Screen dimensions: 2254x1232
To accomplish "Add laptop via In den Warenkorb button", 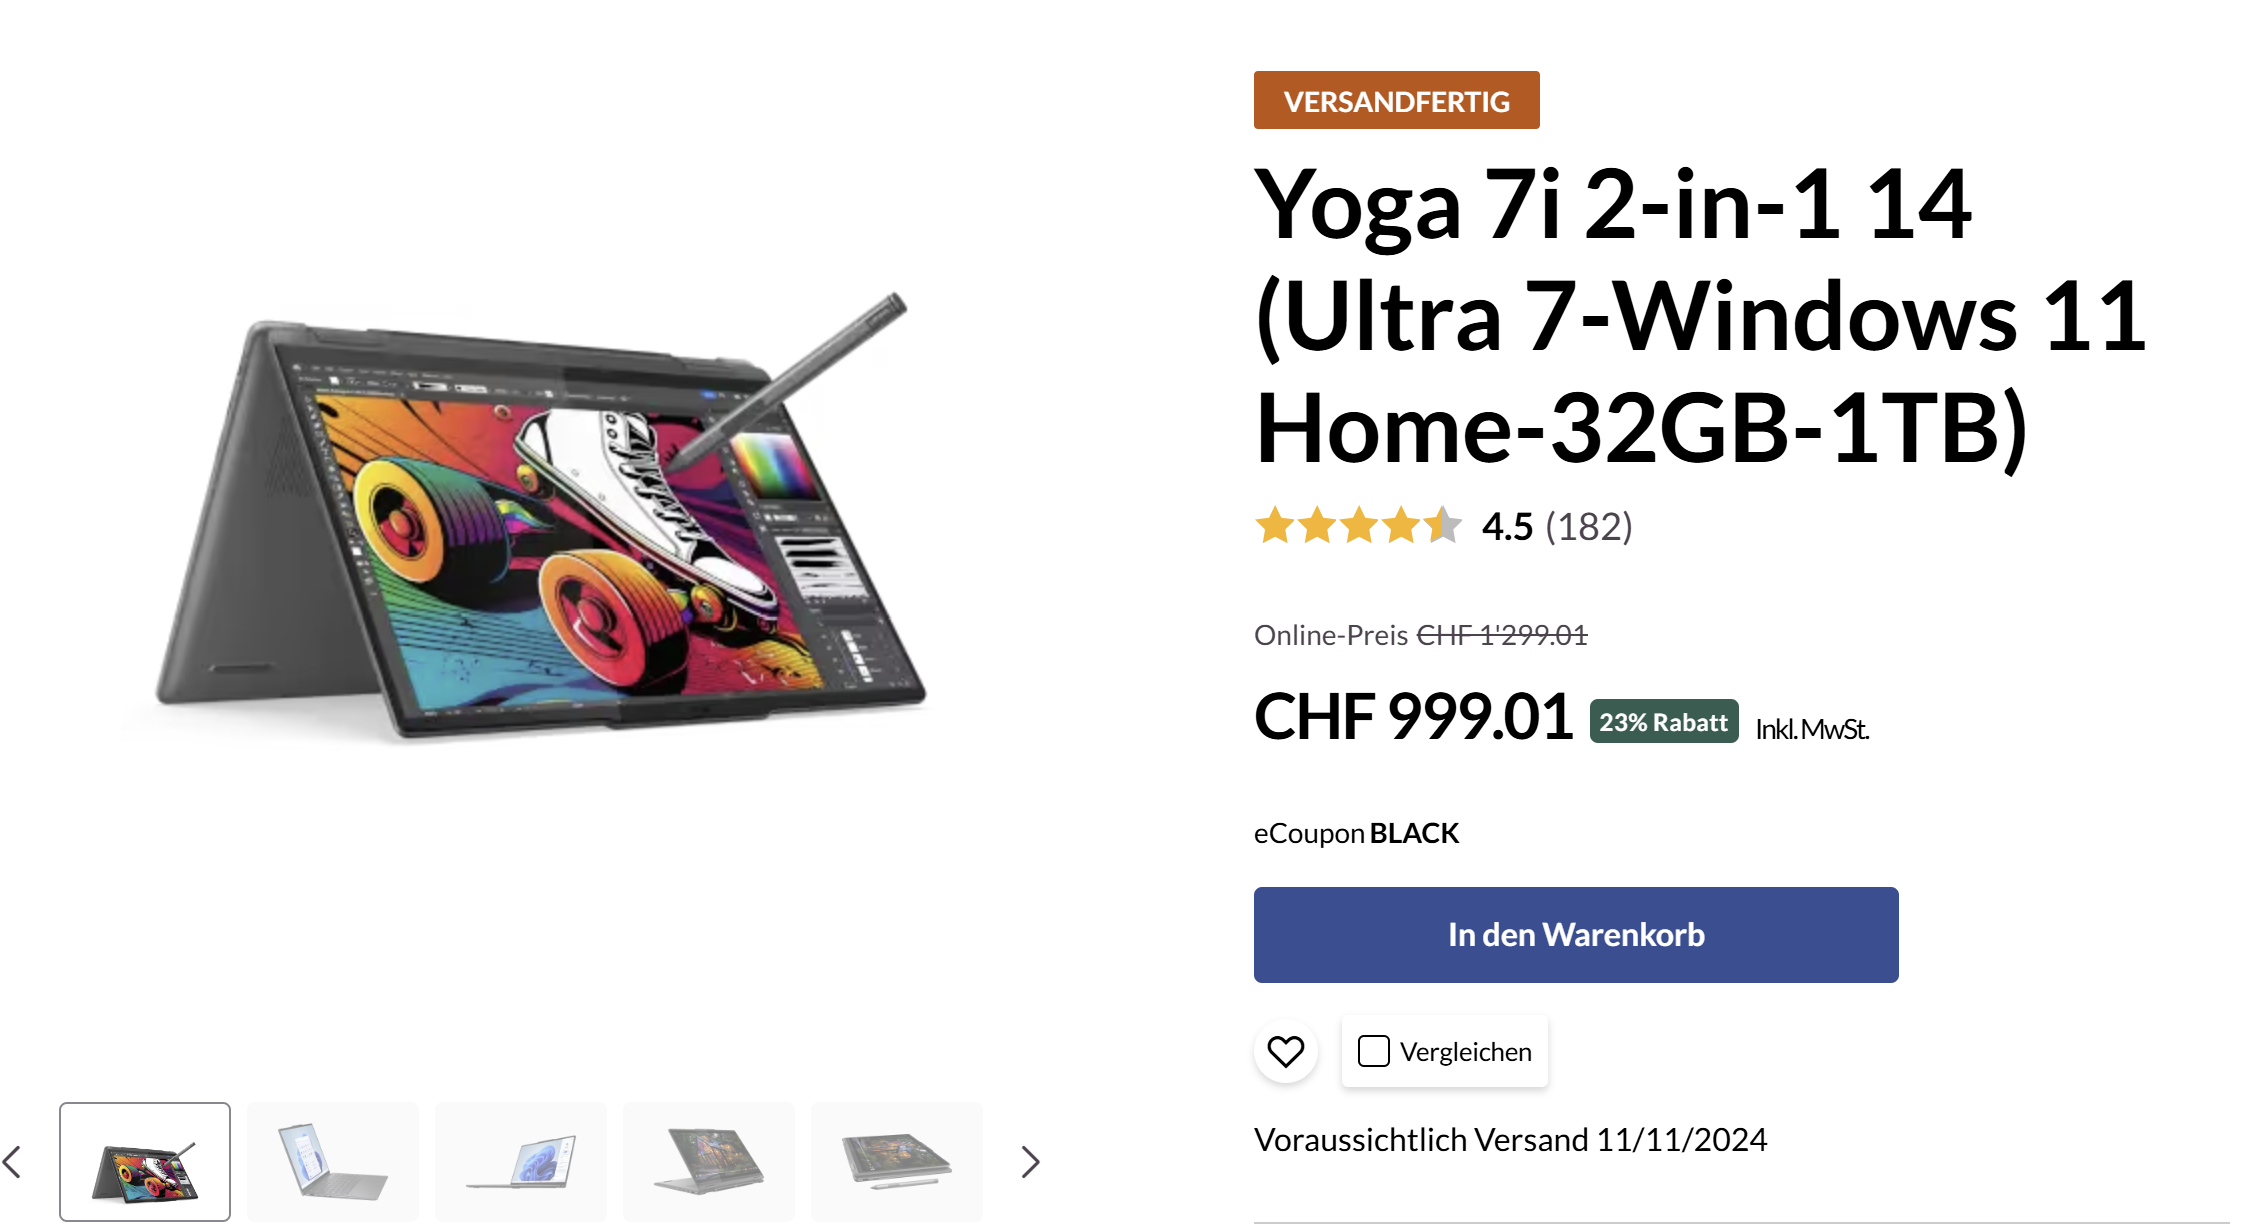I will 1576,934.
